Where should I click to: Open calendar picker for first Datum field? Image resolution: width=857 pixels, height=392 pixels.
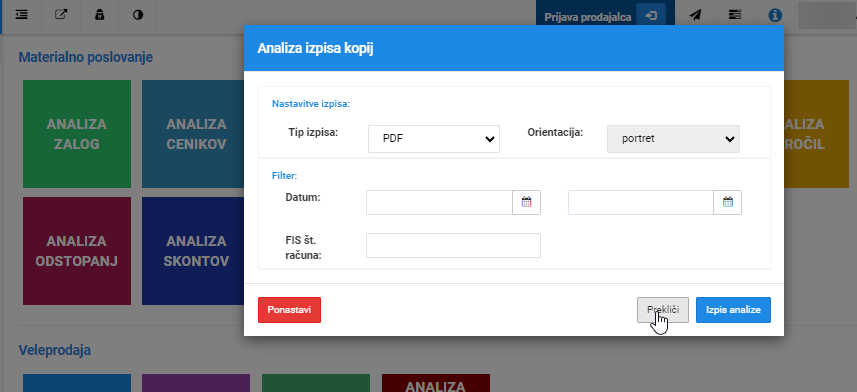[526, 202]
